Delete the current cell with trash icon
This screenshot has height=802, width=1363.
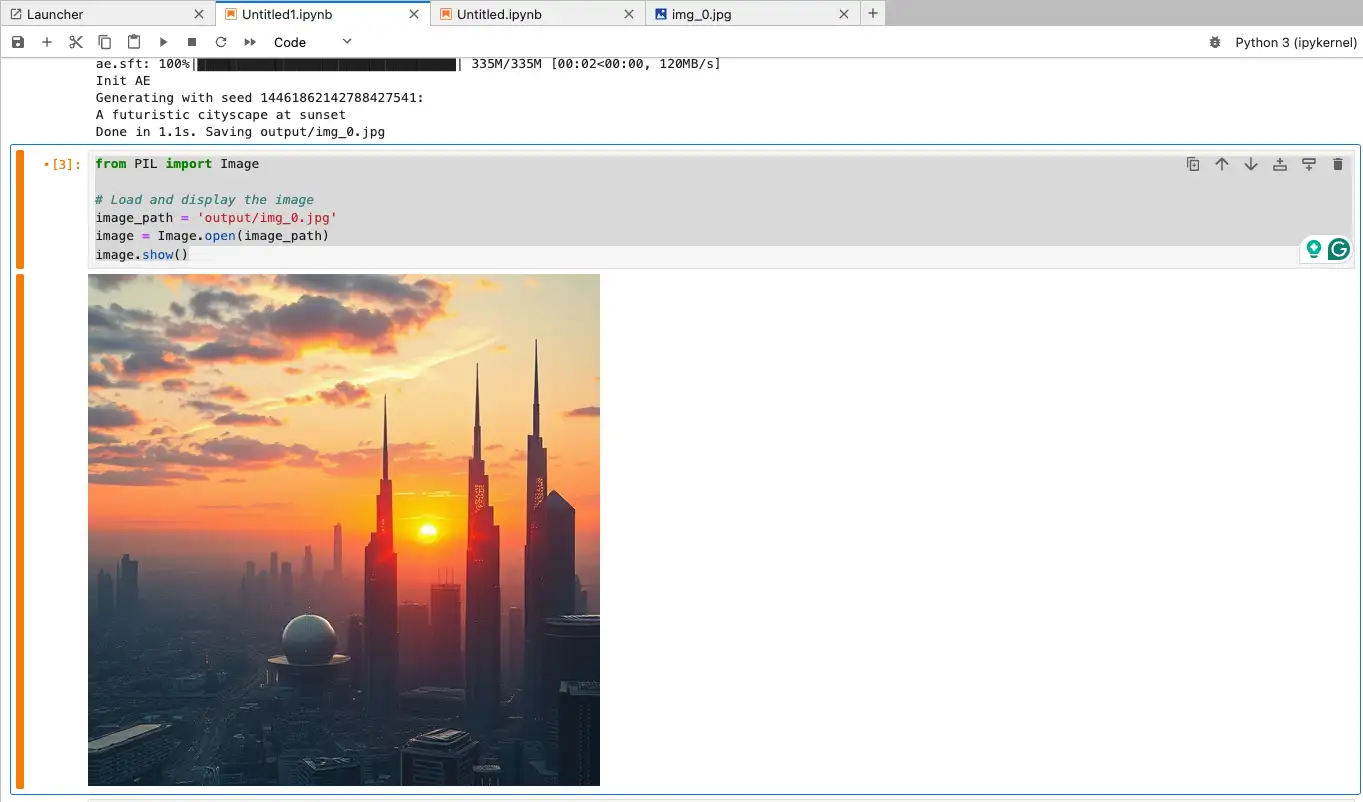pyautogui.click(x=1338, y=164)
